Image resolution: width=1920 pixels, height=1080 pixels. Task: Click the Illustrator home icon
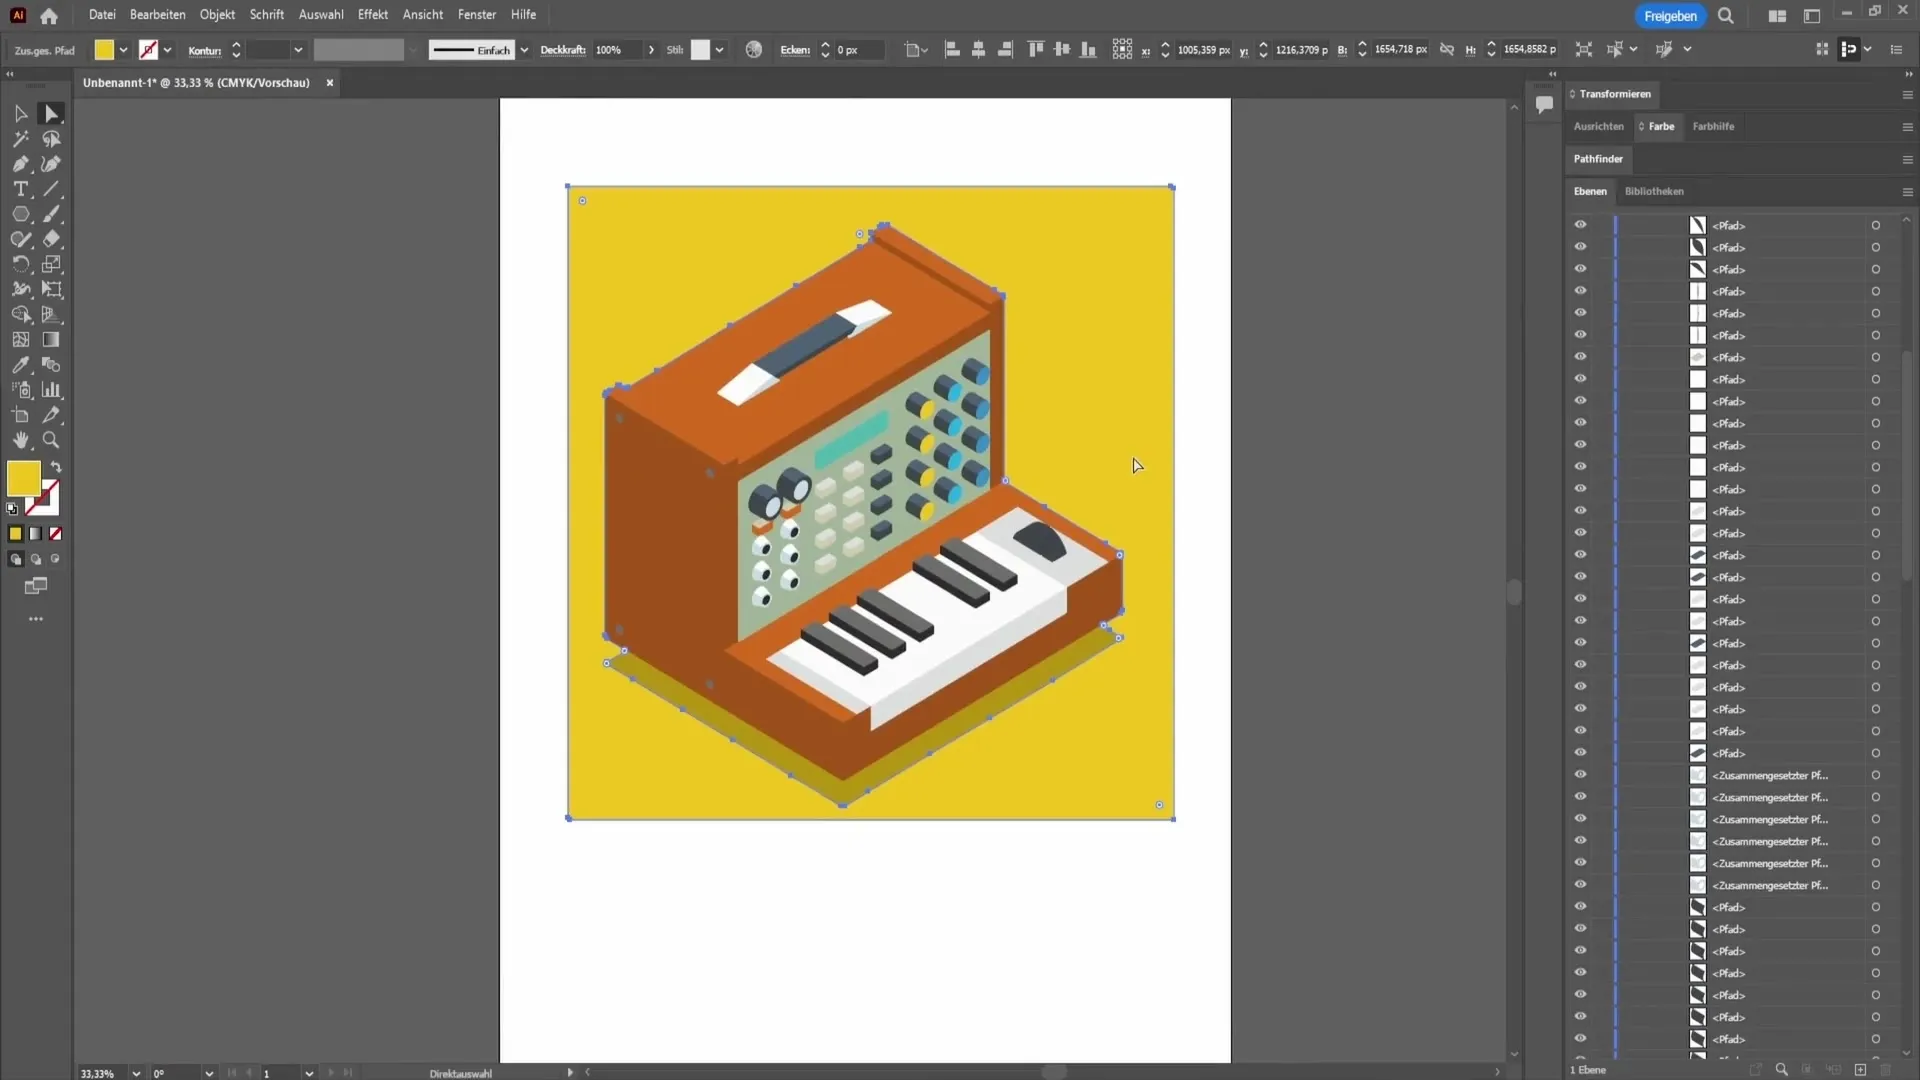(x=49, y=15)
